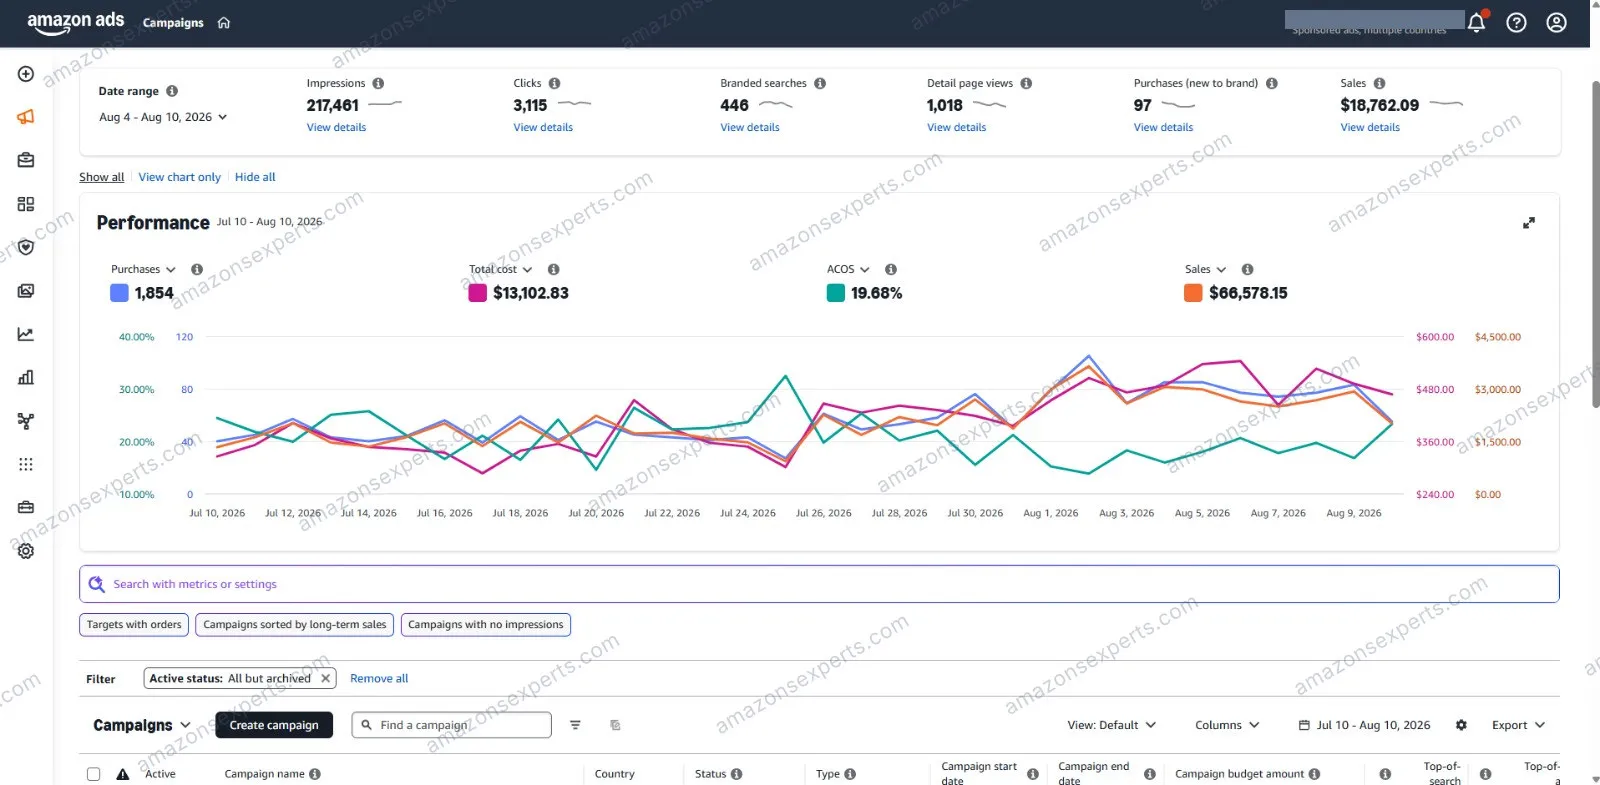Open the Date range dropdown

163,117
